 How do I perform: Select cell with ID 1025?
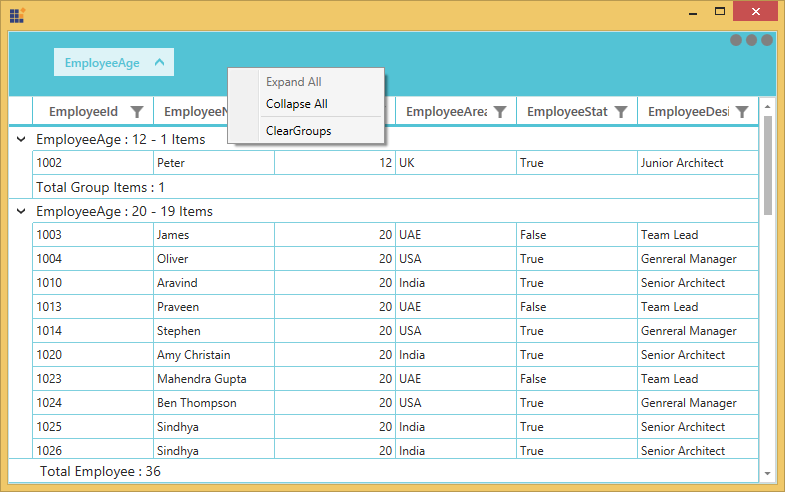coord(93,427)
